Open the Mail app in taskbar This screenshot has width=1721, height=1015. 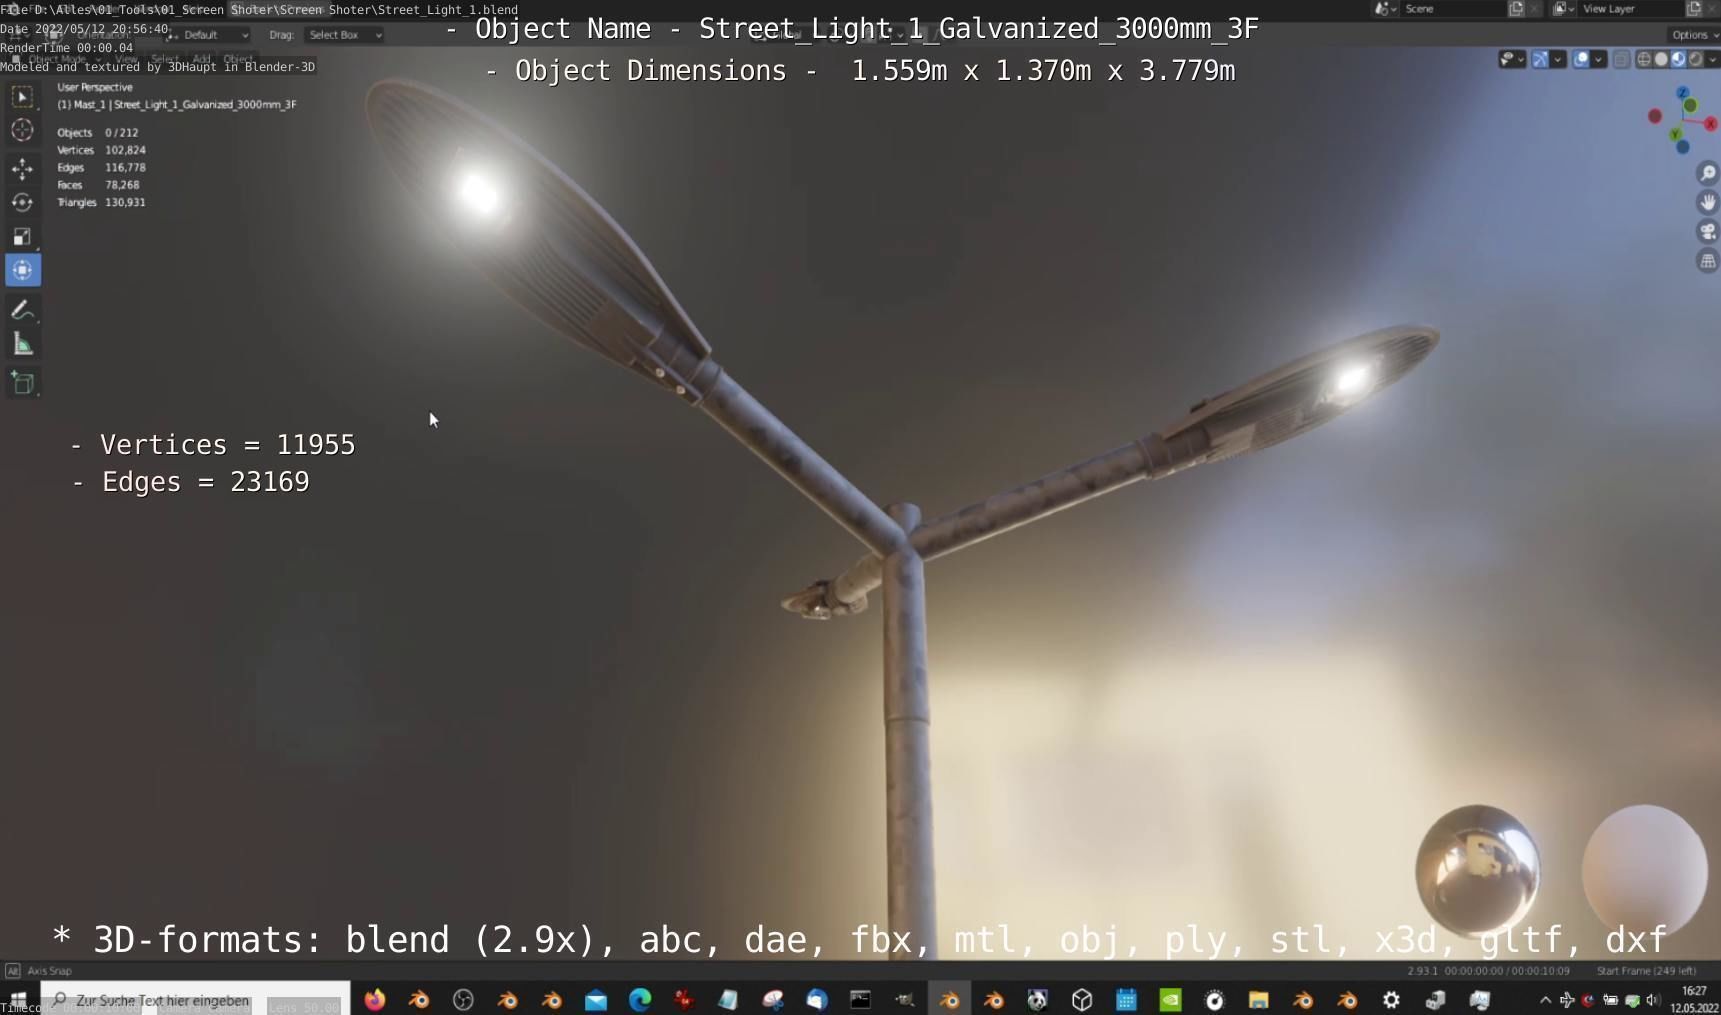pyautogui.click(x=596, y=1000)
